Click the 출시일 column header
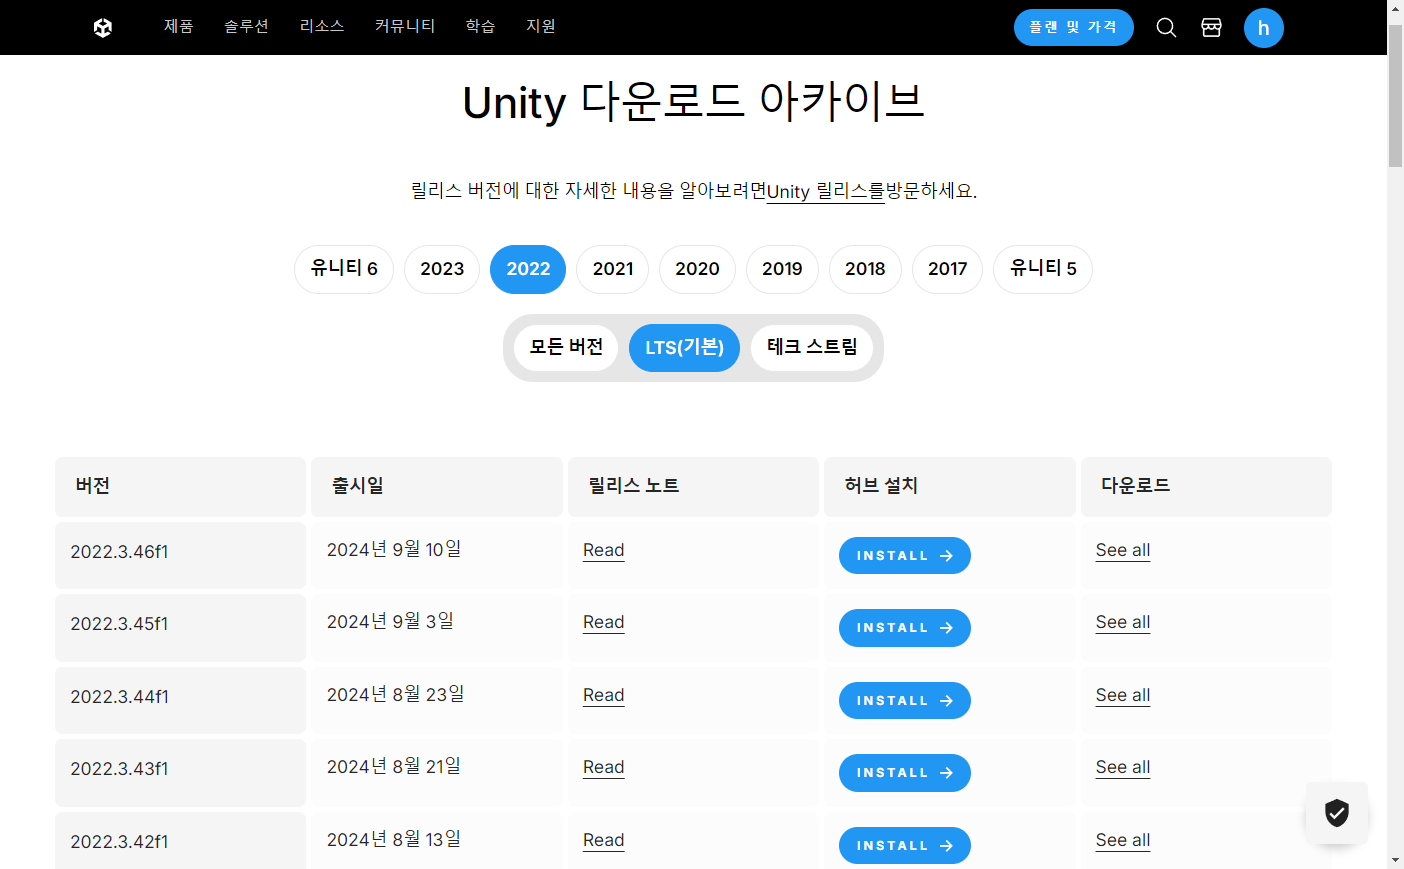Screen dimensions: 1404x869 click(x=437, y=486)
